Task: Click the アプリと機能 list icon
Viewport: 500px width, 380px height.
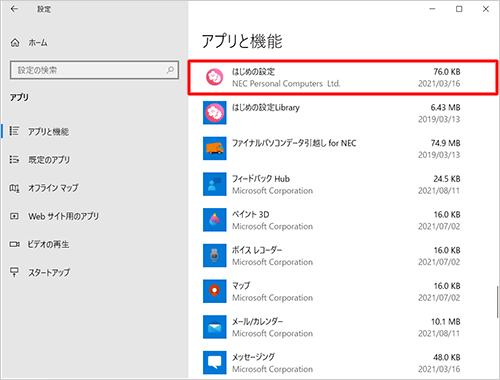Action: (x=14, y=131)
